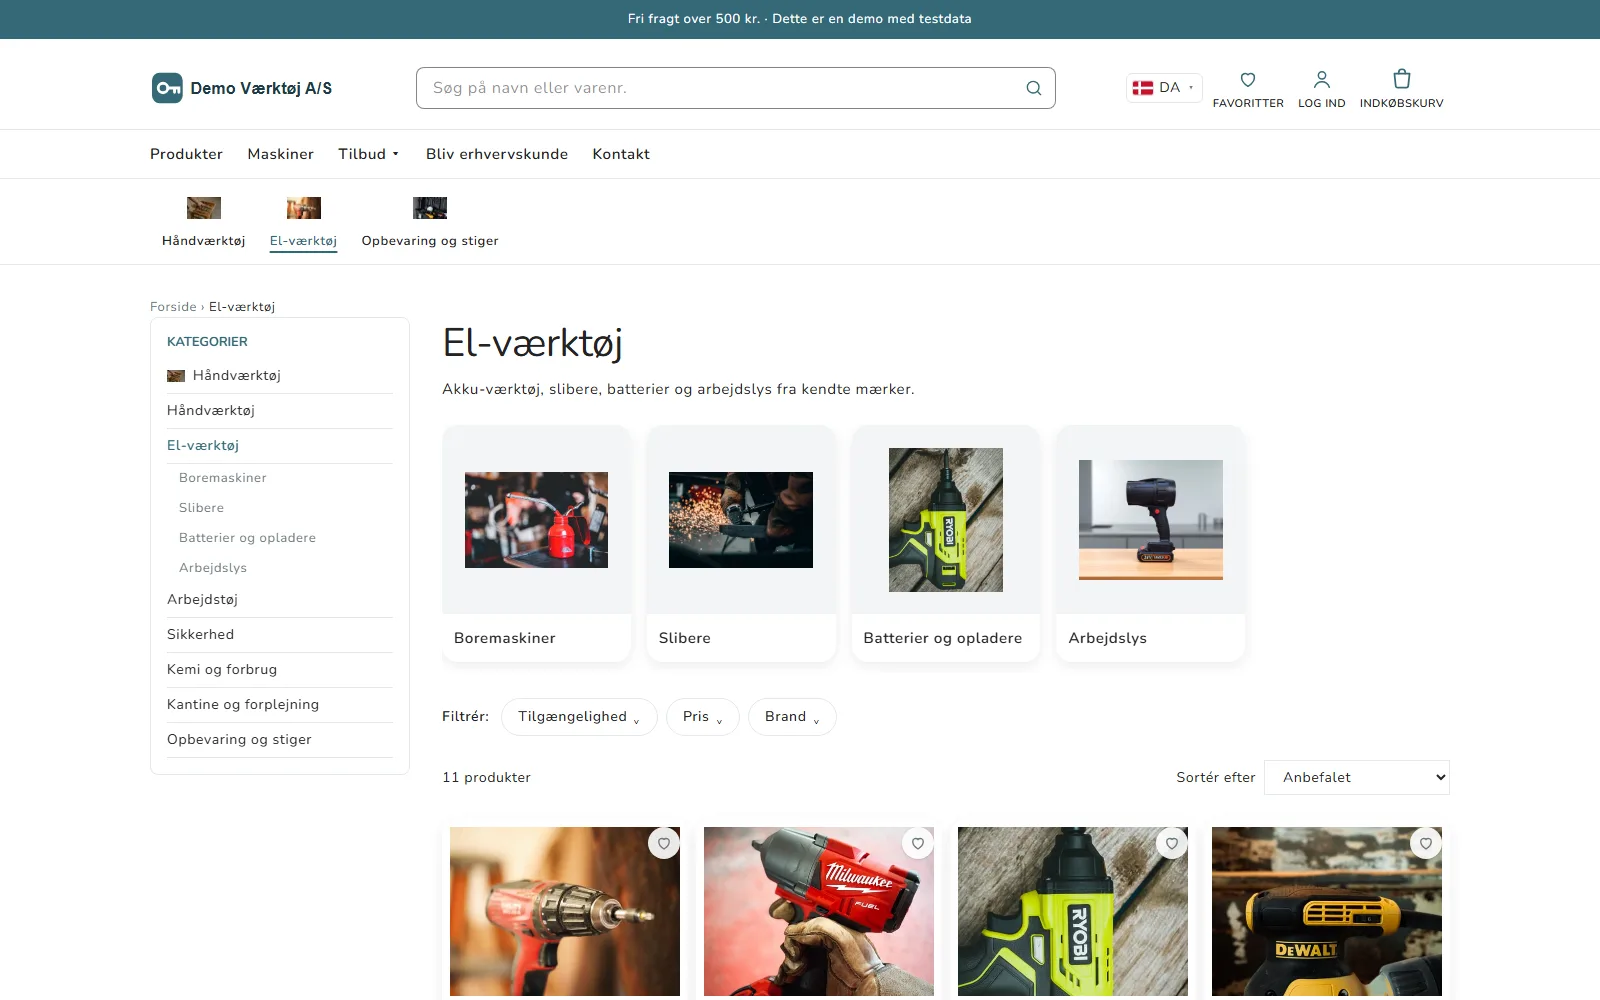Open the DA language selector
This screenshot has height=1000, width=1600.
tap(1164, 88)
